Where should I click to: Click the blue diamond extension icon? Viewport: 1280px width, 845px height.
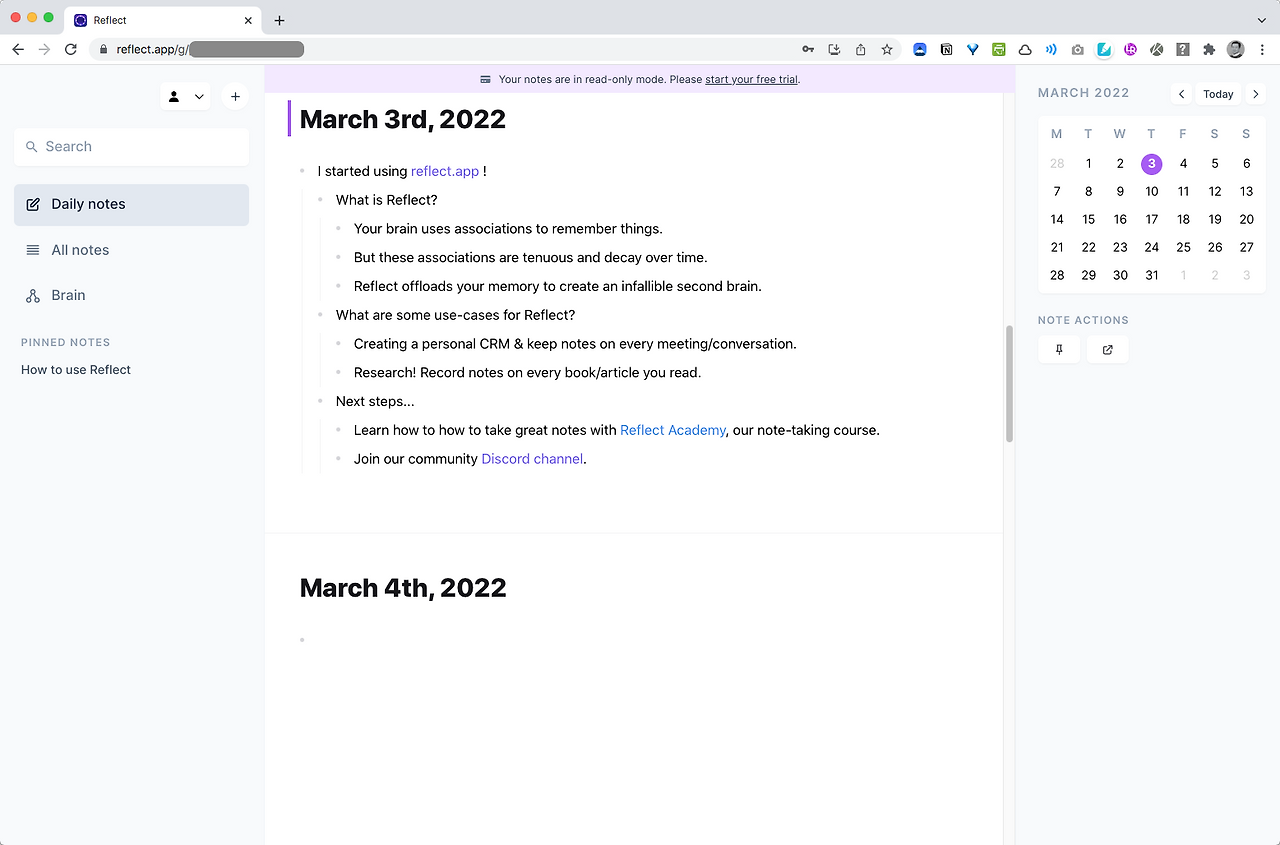click(x=972, y=49)
